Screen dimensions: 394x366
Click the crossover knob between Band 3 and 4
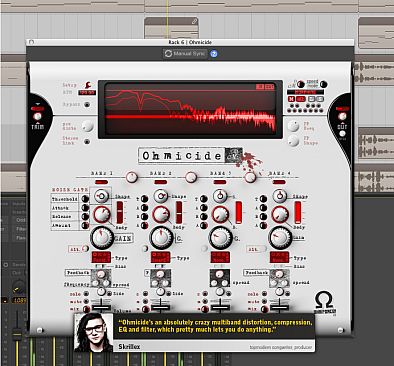pos(250,177)
